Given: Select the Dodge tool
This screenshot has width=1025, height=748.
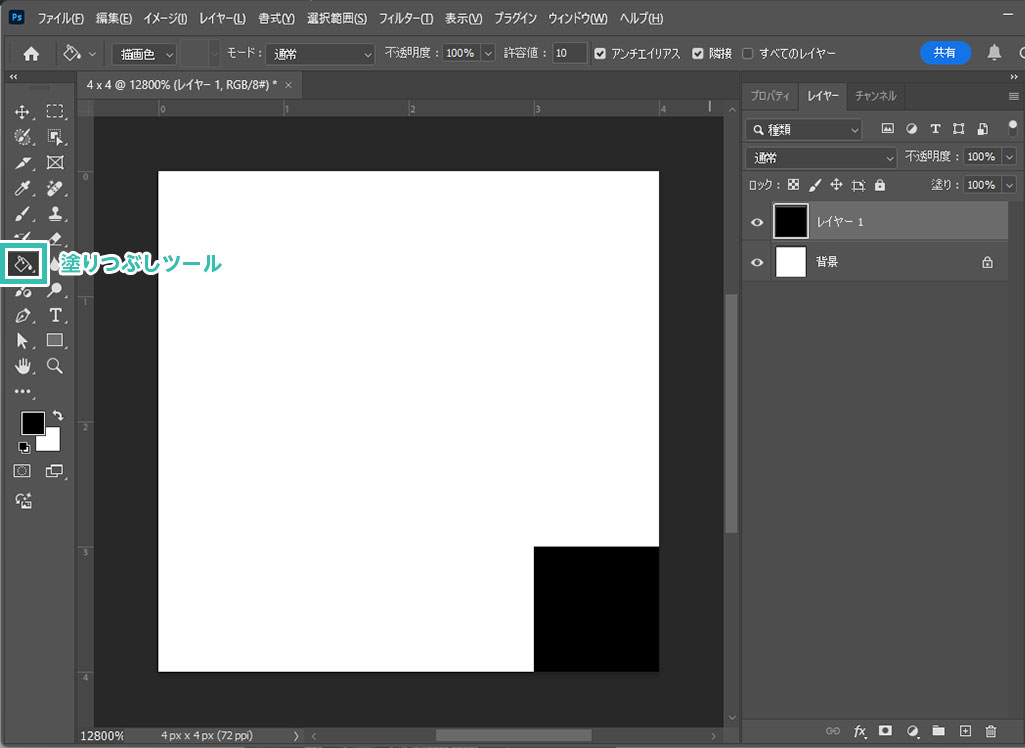Looking at the screenshot, I should coord(55,290).
